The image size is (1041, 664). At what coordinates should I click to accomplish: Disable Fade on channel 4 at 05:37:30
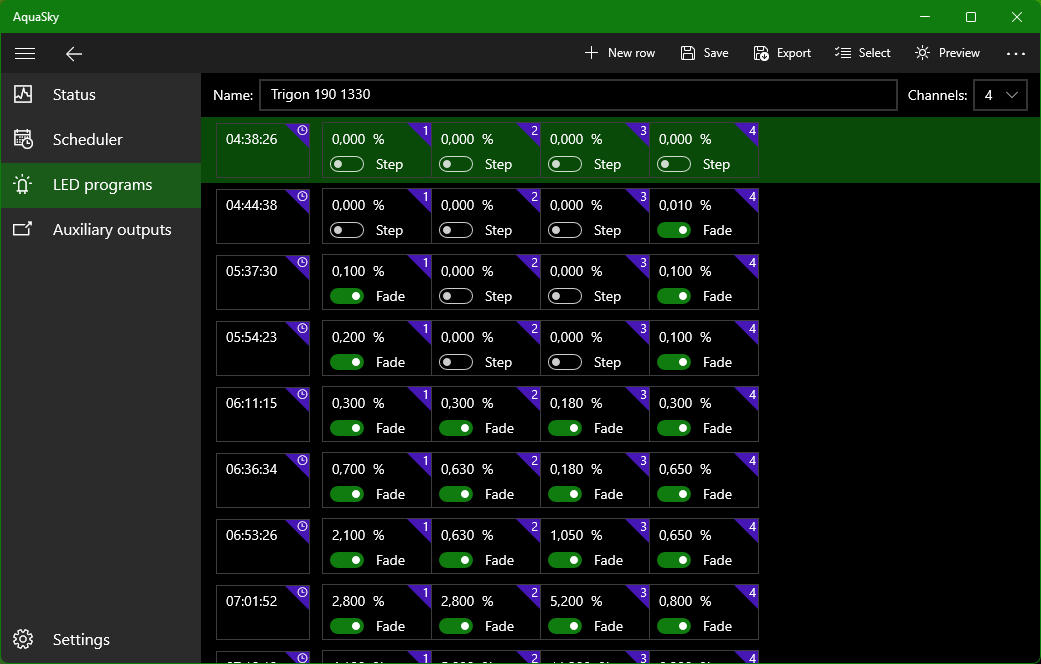[x=675, y=296]
